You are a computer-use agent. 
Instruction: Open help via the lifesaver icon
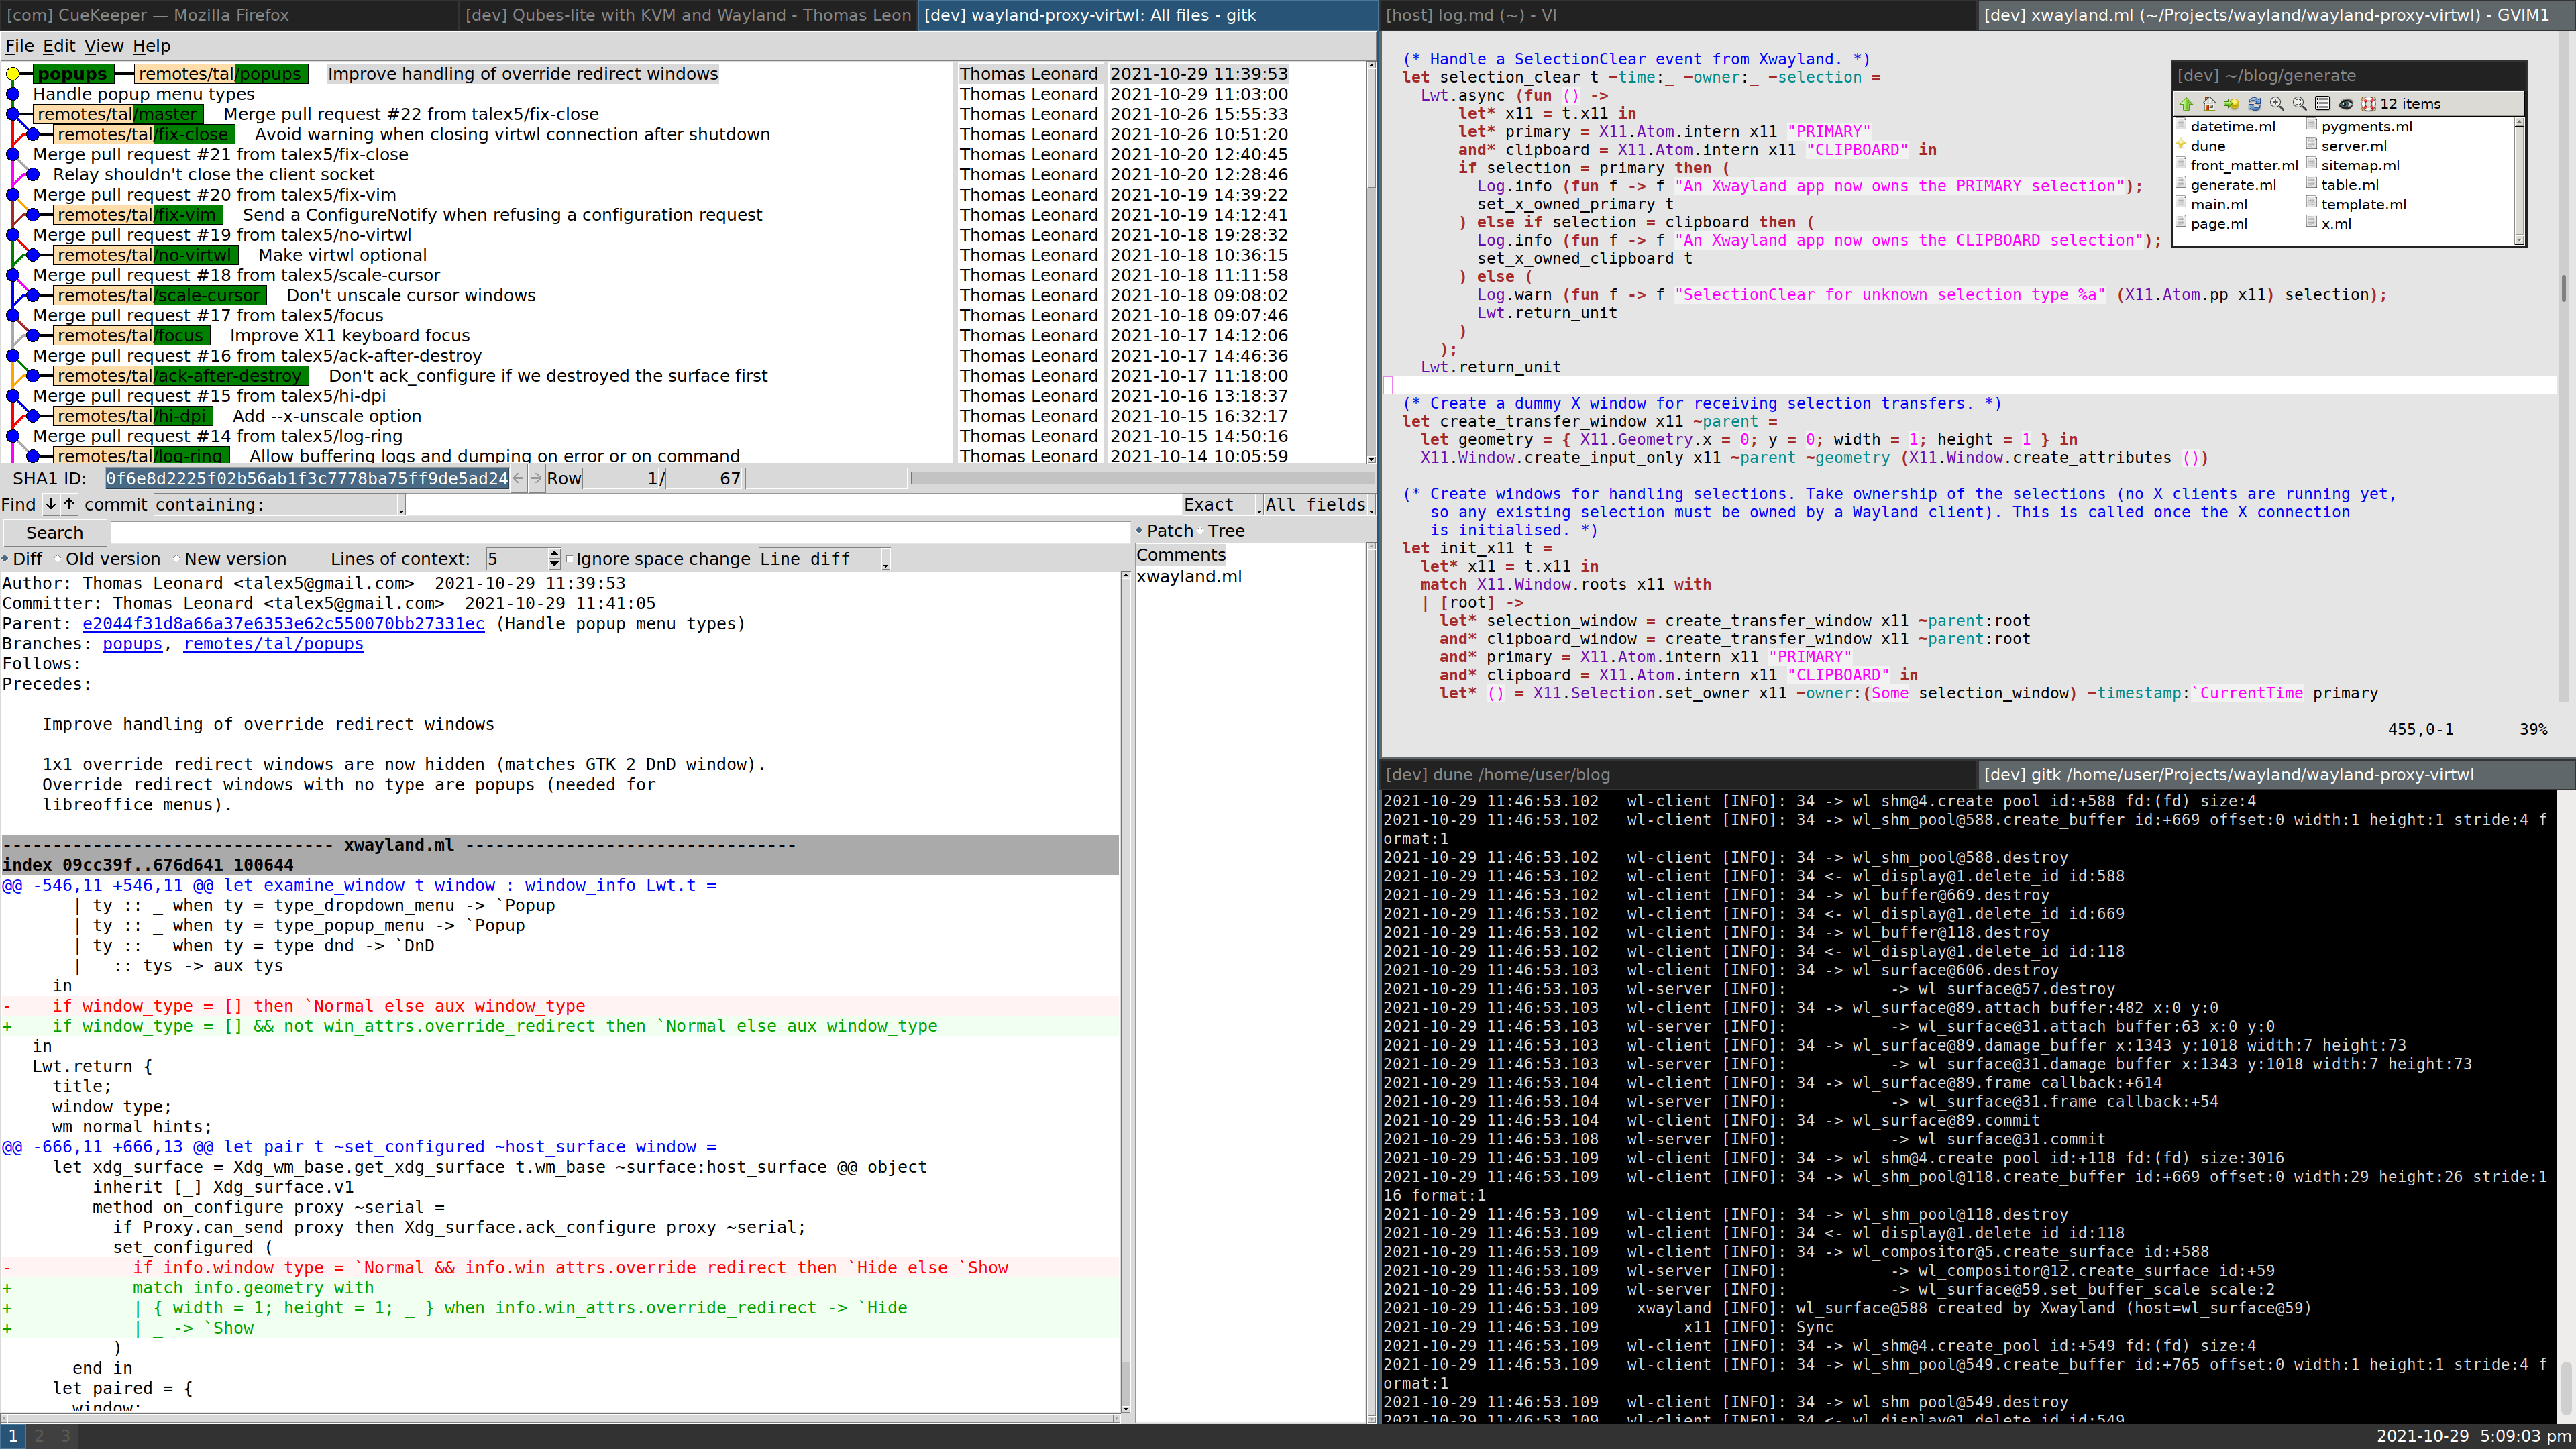click(x=2369, y=104)
